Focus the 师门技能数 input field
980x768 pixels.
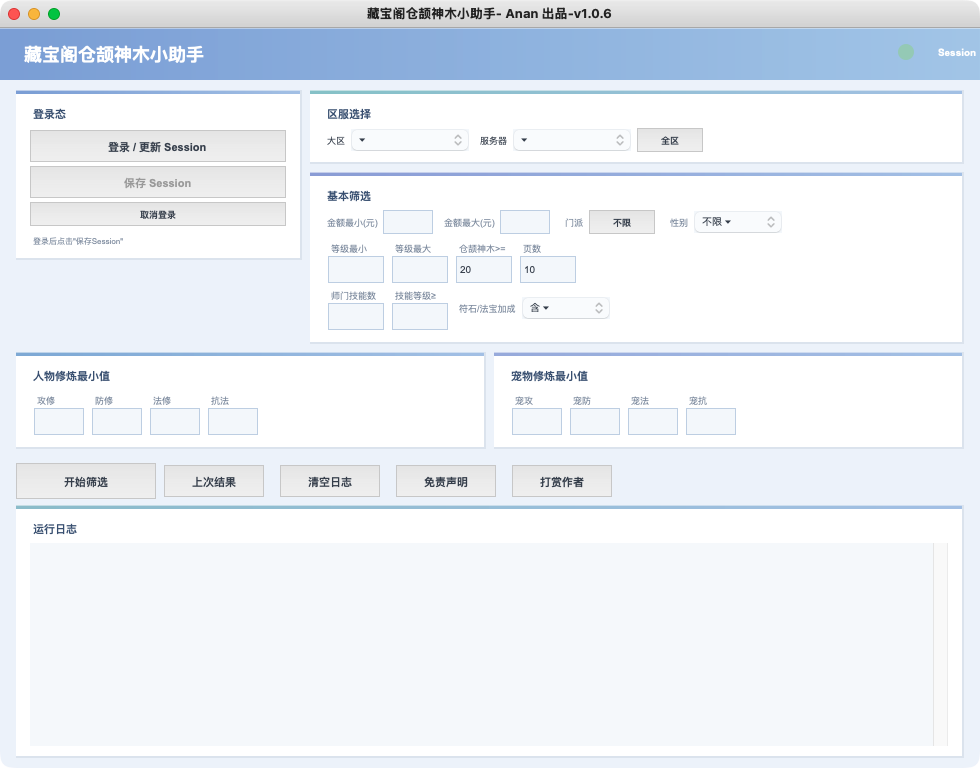(x=356, y=316)
